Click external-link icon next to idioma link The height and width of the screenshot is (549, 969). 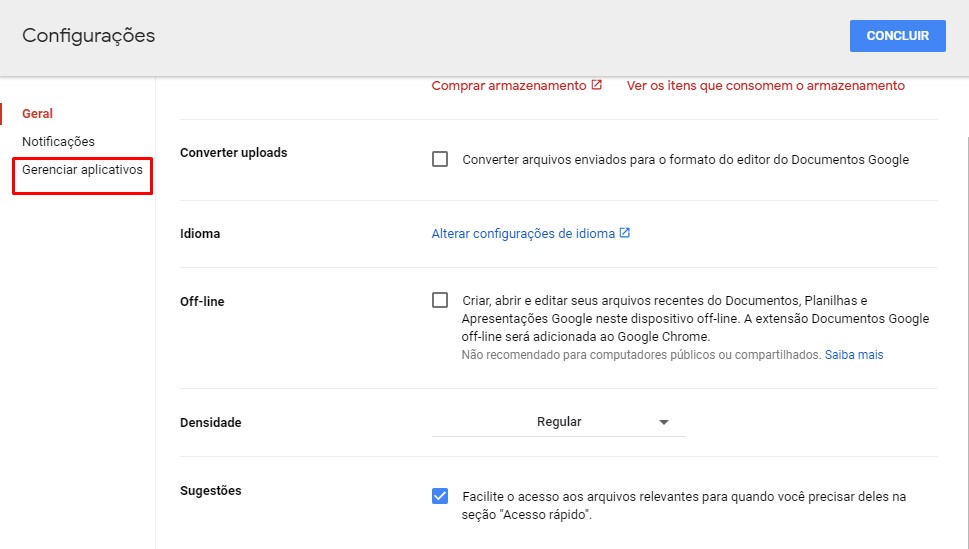coord(625,233)
